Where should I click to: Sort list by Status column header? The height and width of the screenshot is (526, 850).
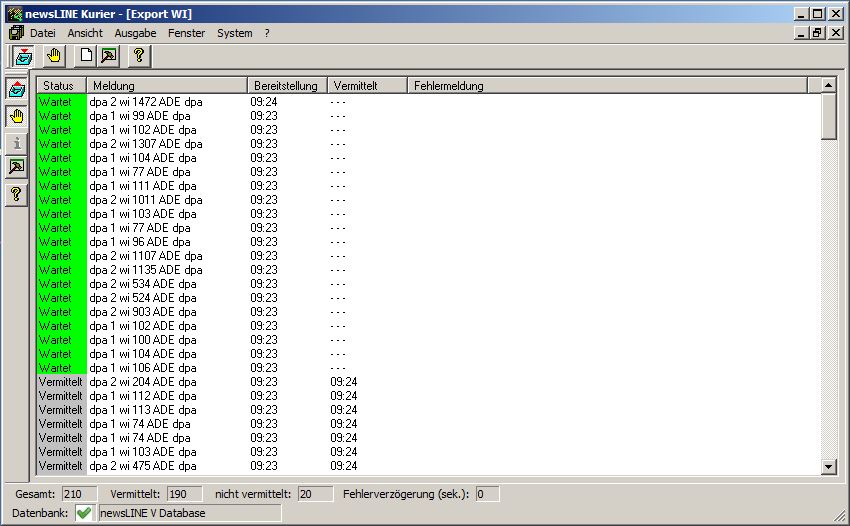click(61, 86)
